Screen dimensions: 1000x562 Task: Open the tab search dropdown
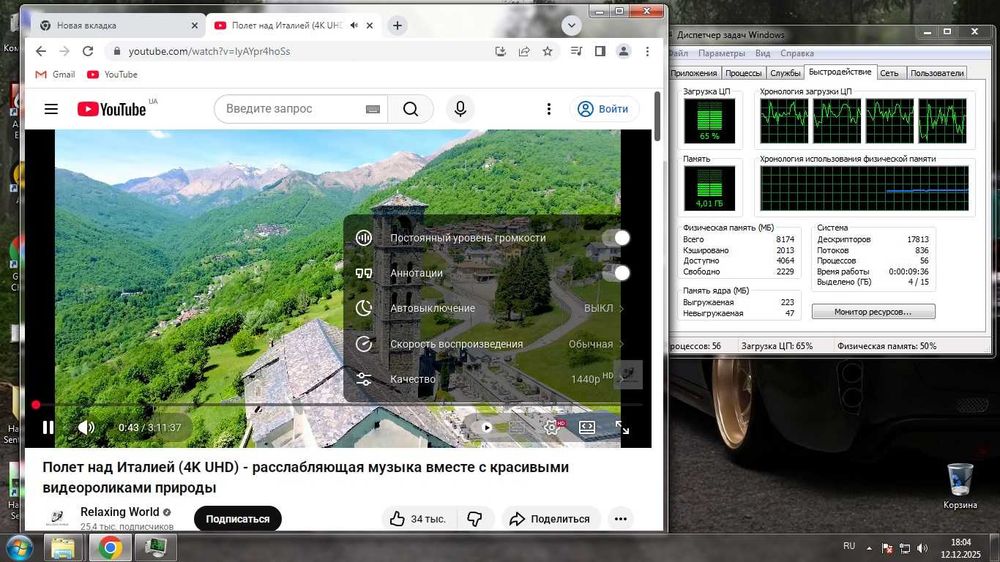pos(571,26)
